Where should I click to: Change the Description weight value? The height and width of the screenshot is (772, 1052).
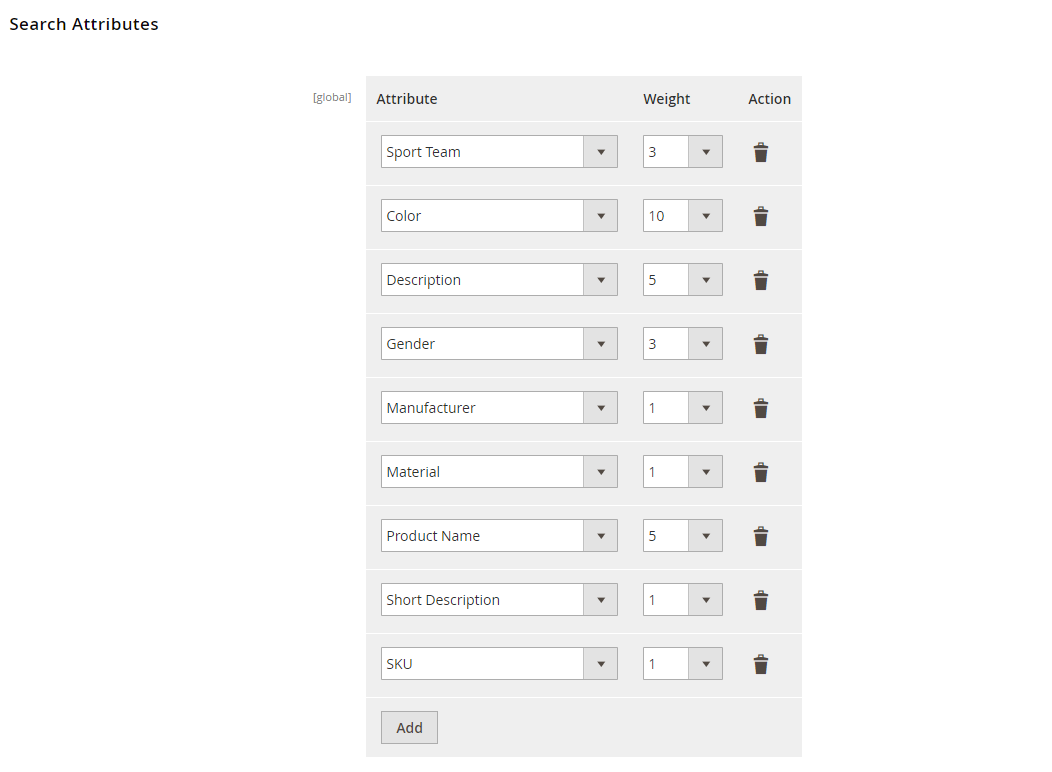point(682,280)
